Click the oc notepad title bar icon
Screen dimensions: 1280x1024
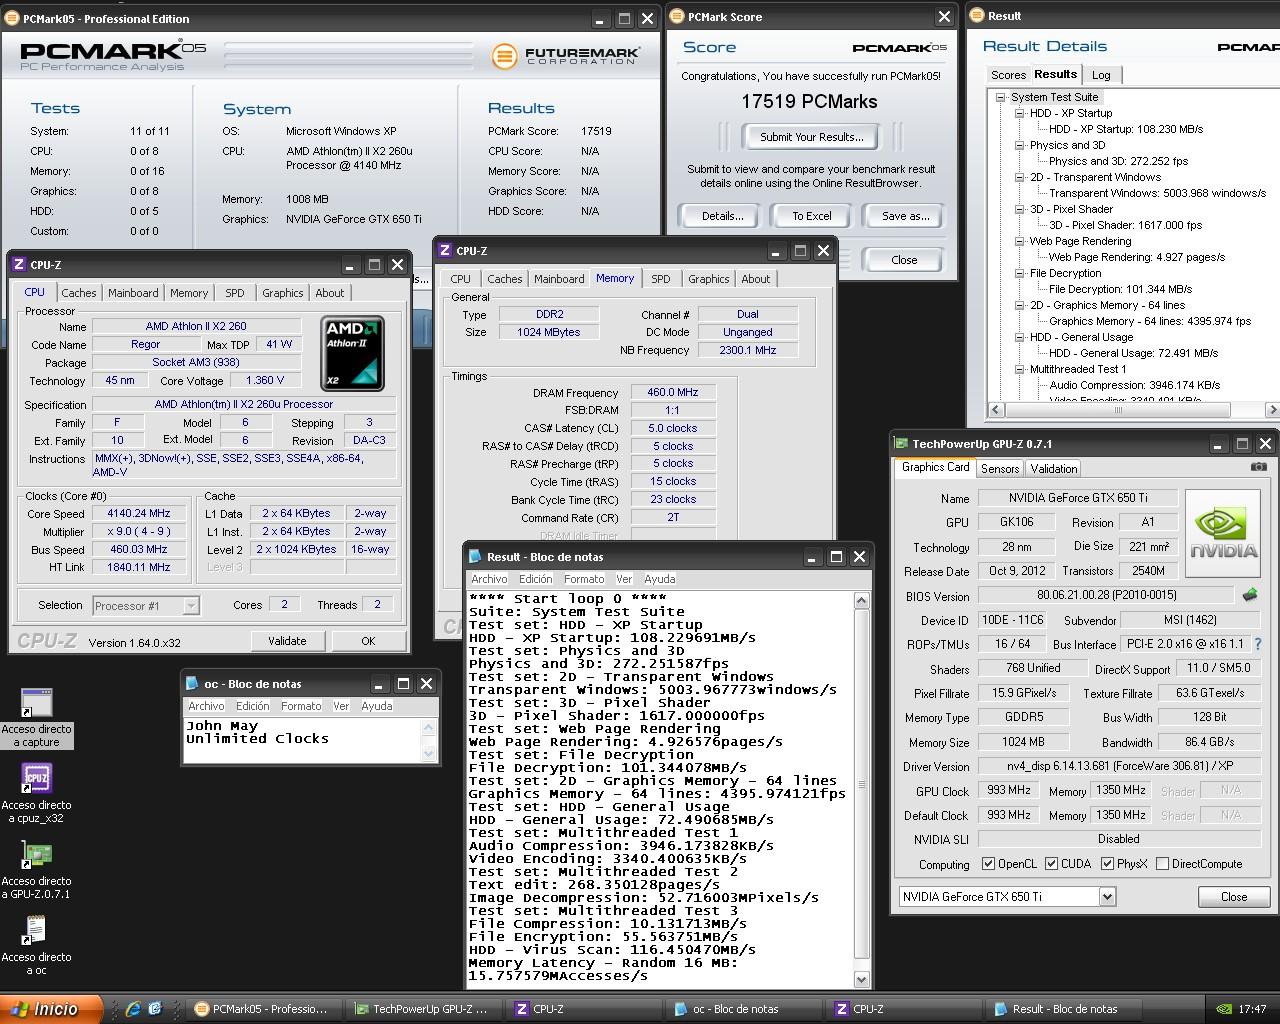point(192,684)
